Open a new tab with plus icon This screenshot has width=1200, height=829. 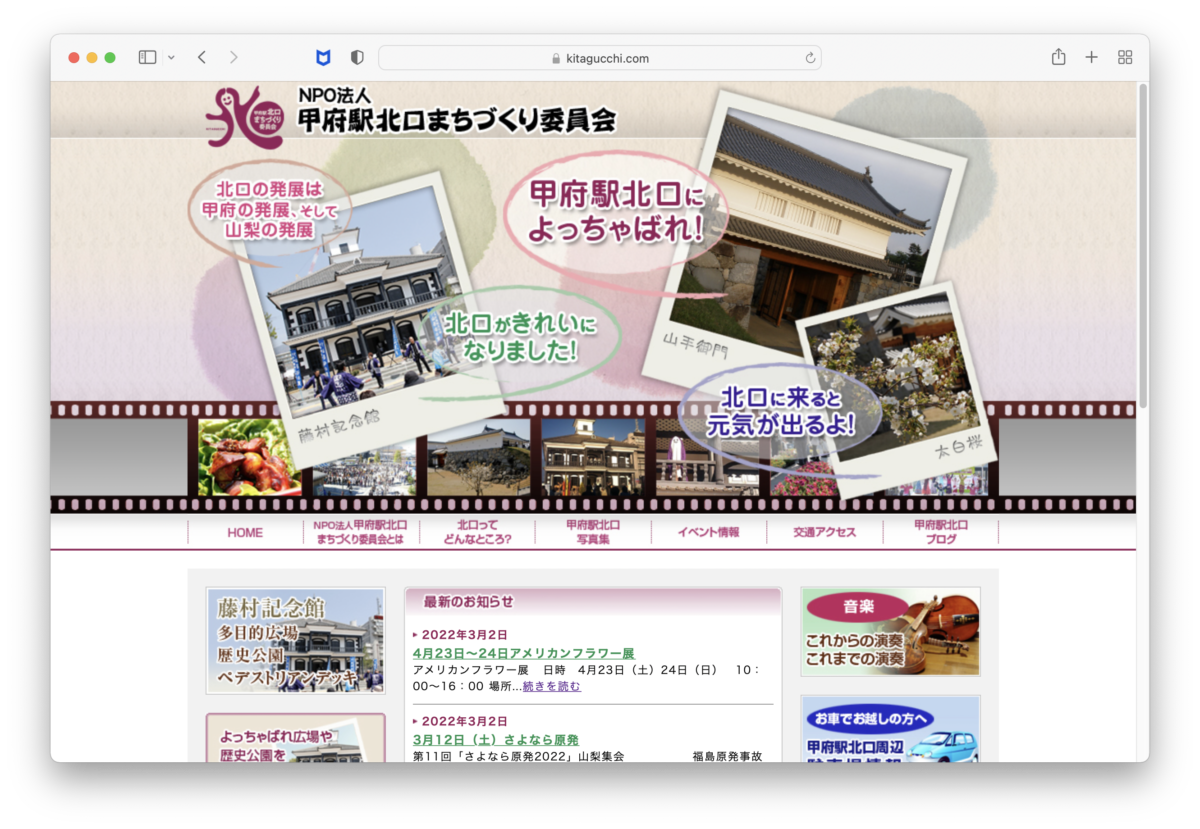point(1091,58)
